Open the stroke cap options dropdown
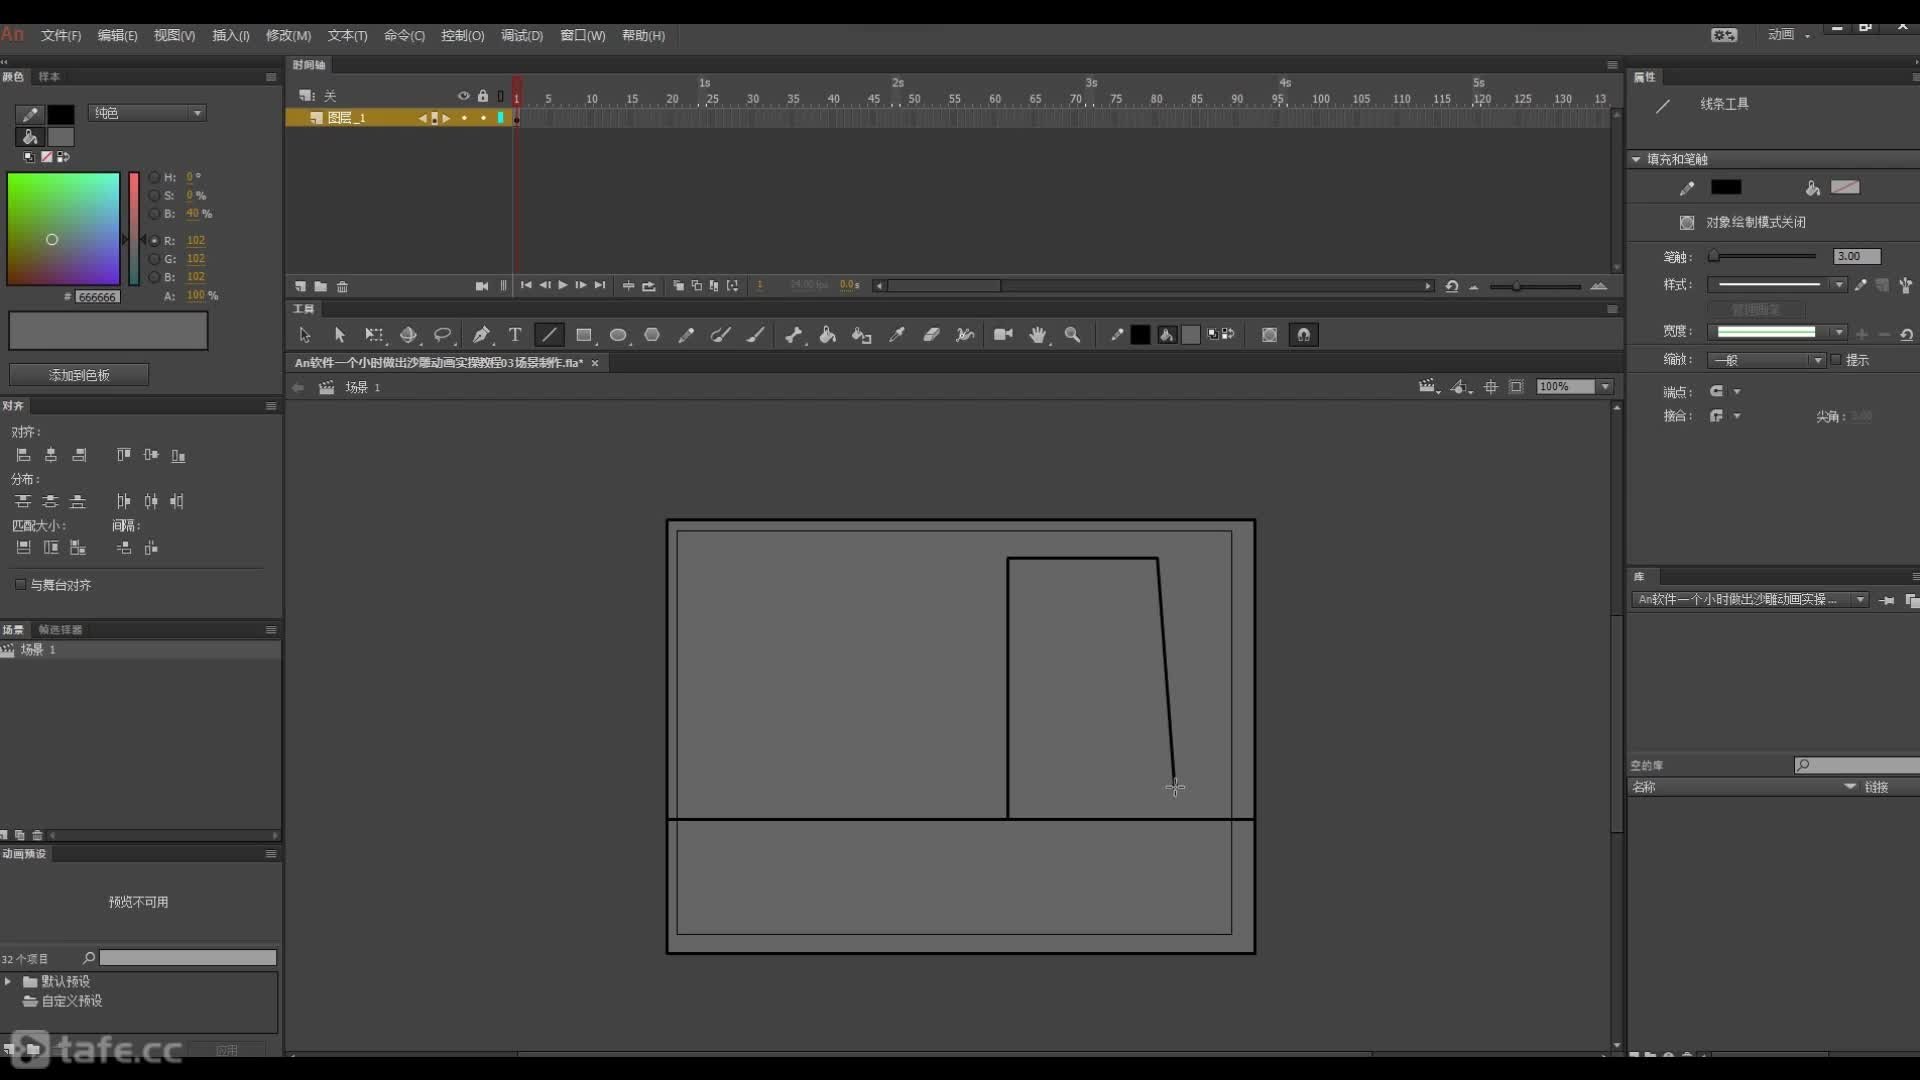1920x1080 pixels. coord(1725,391)
